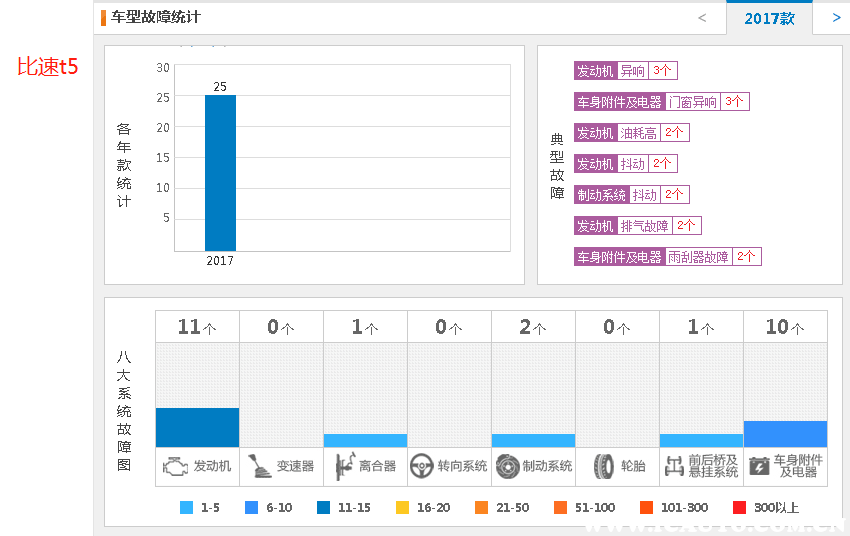Click the 1-5 legend color swatch
This screenshot has width=850, height=536.
click(x=186, y=508)
